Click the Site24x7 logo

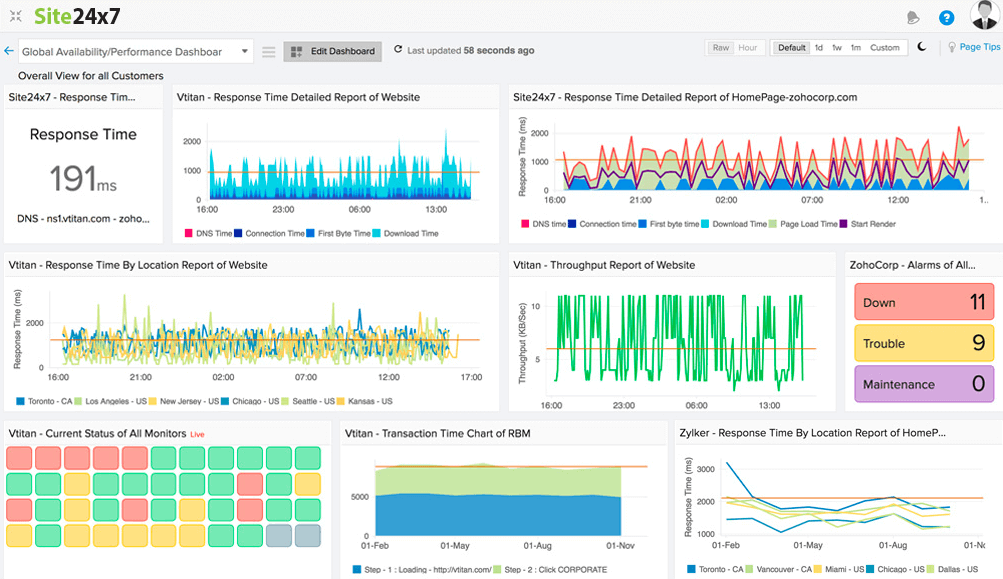(77, 16)
